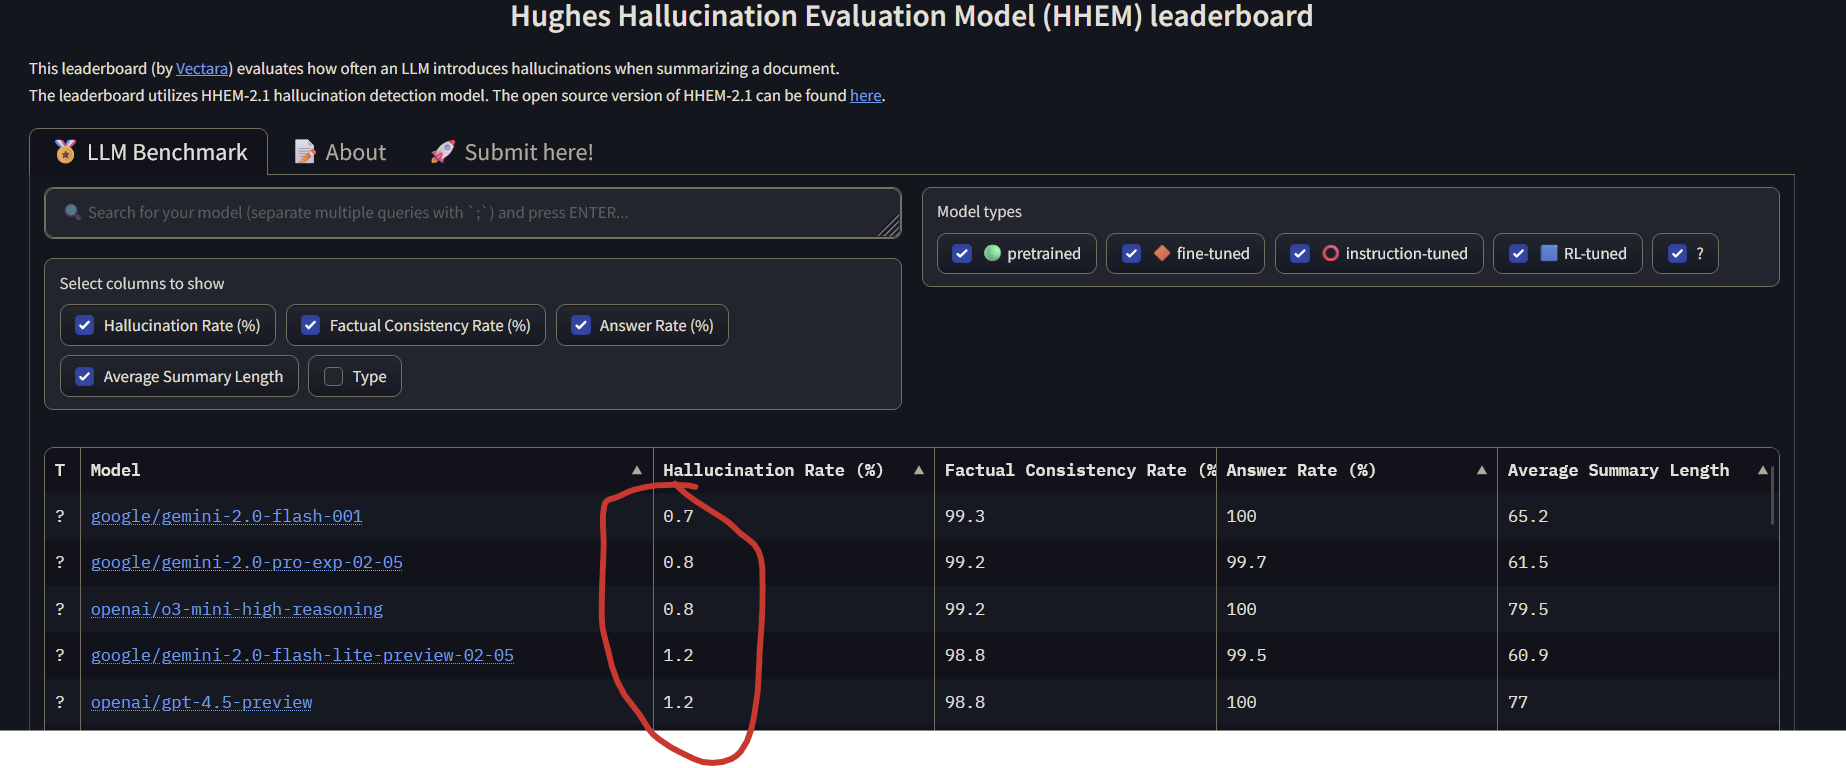
Task: Open openai/o3-mini-high-reasoning model link
Action: point(237,609)
